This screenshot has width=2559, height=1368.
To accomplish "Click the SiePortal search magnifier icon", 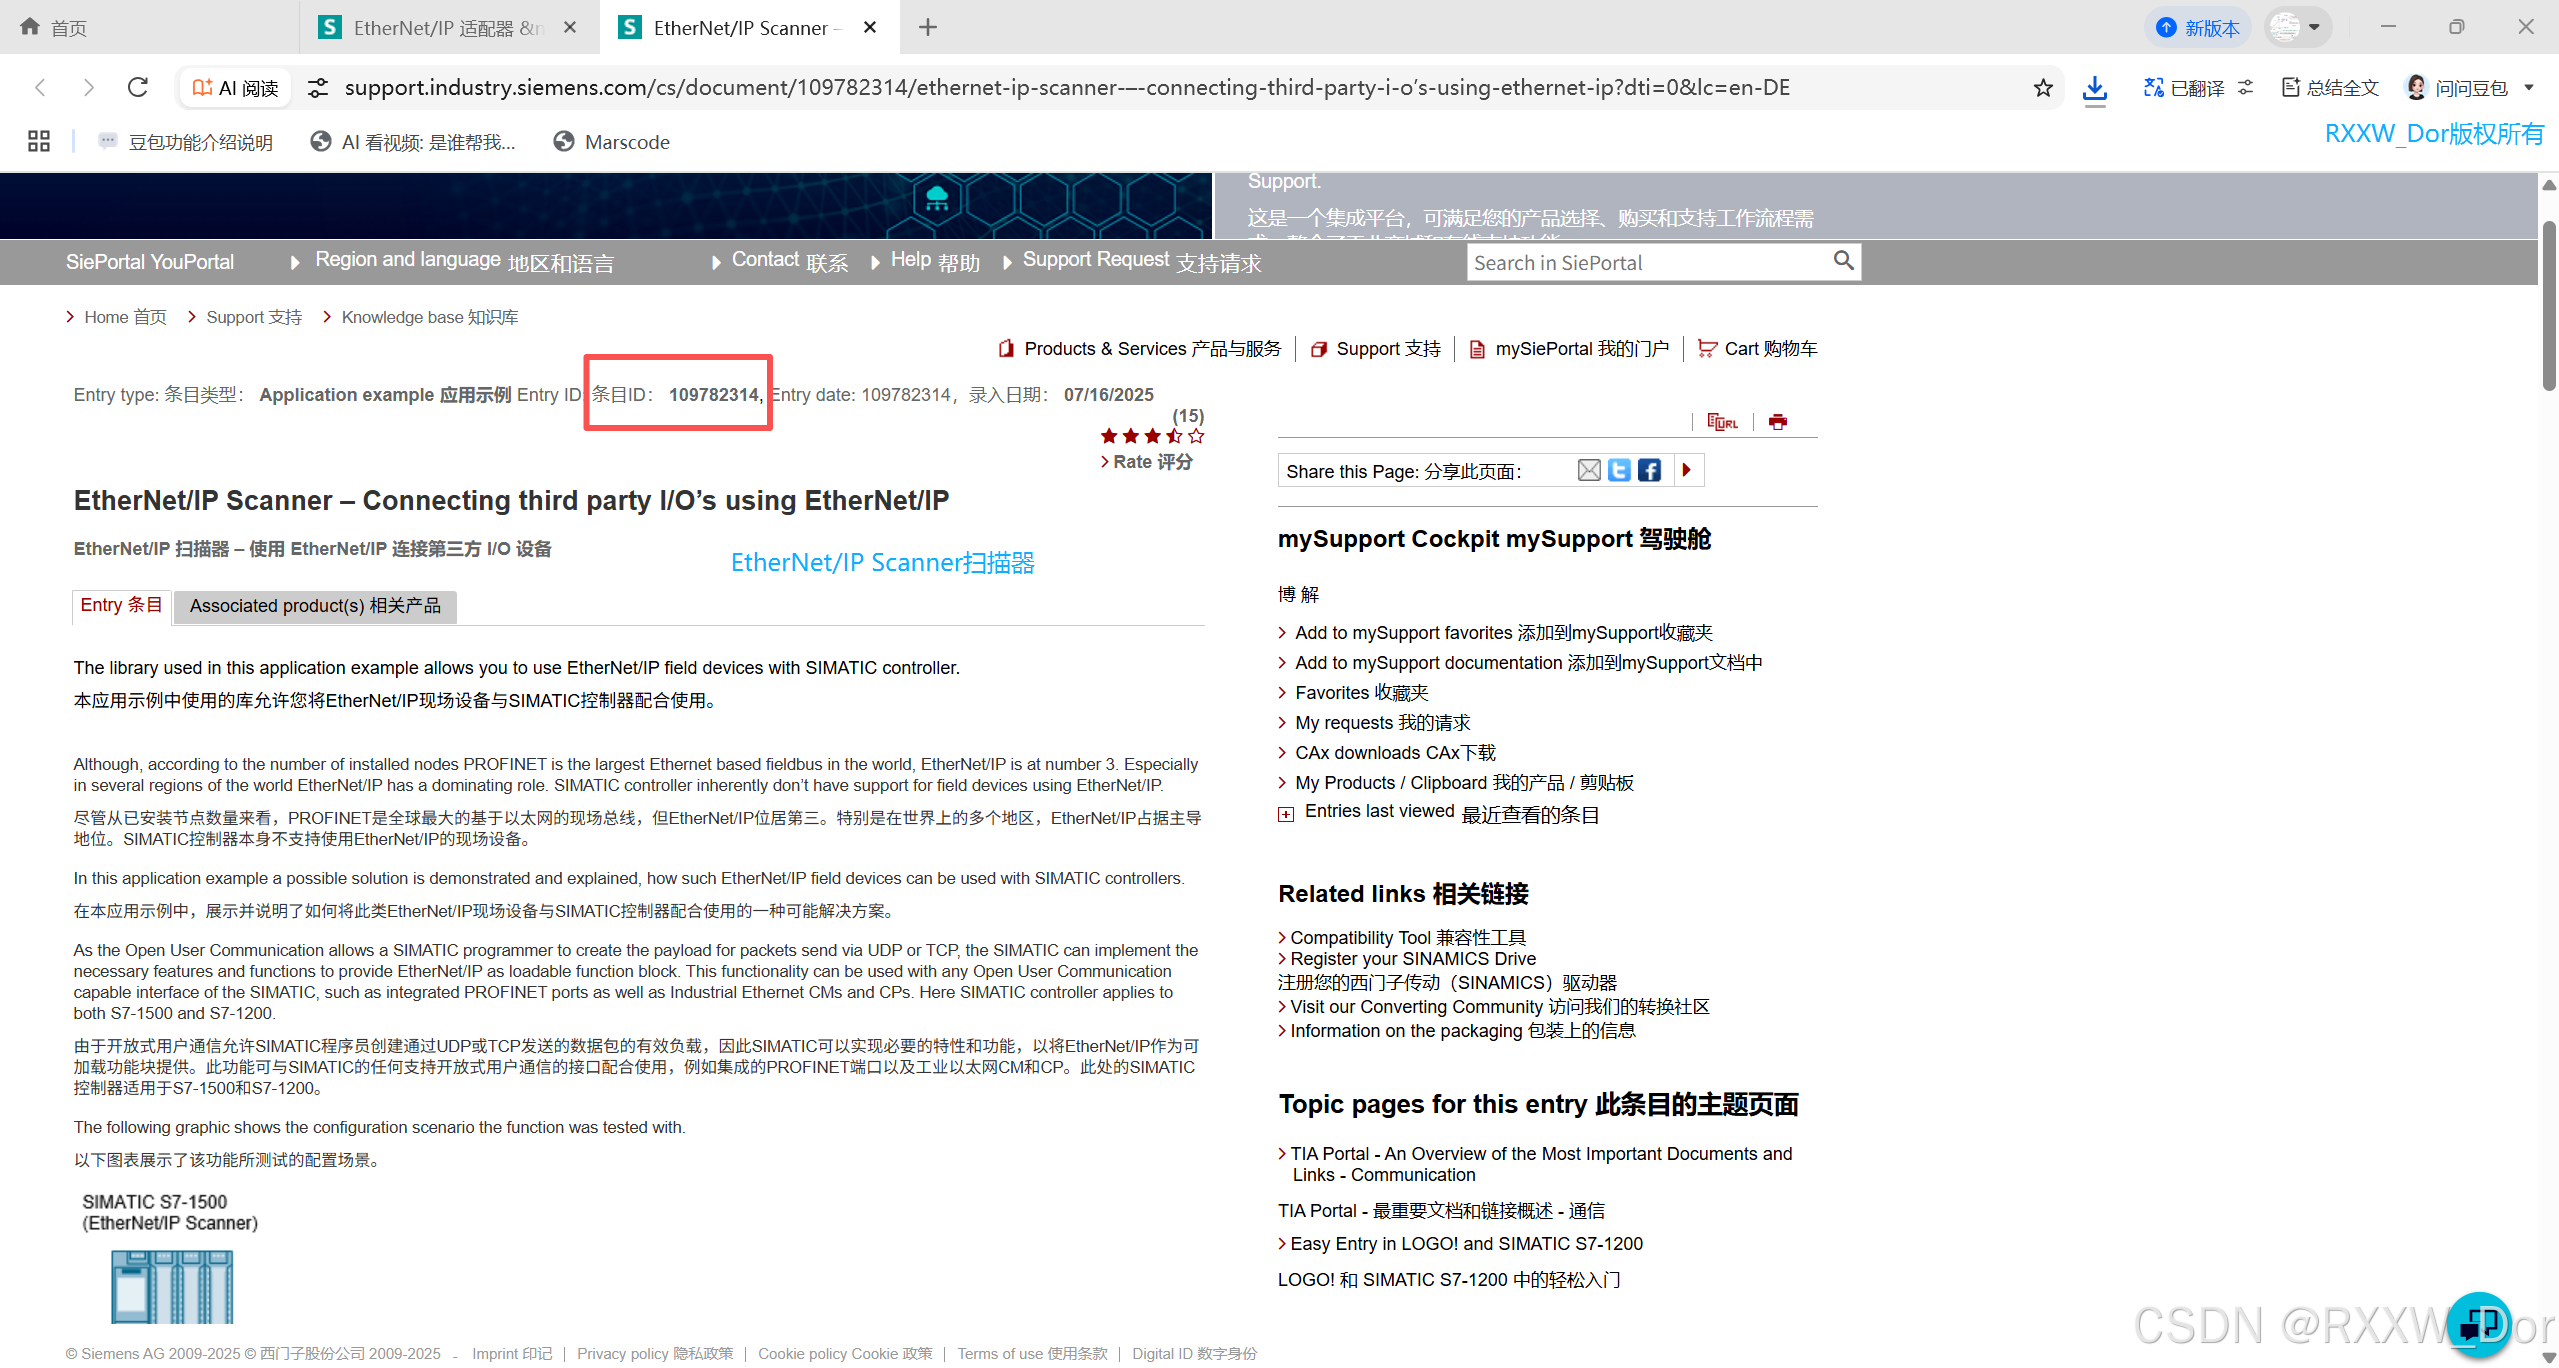I will tap(1843, 261).
